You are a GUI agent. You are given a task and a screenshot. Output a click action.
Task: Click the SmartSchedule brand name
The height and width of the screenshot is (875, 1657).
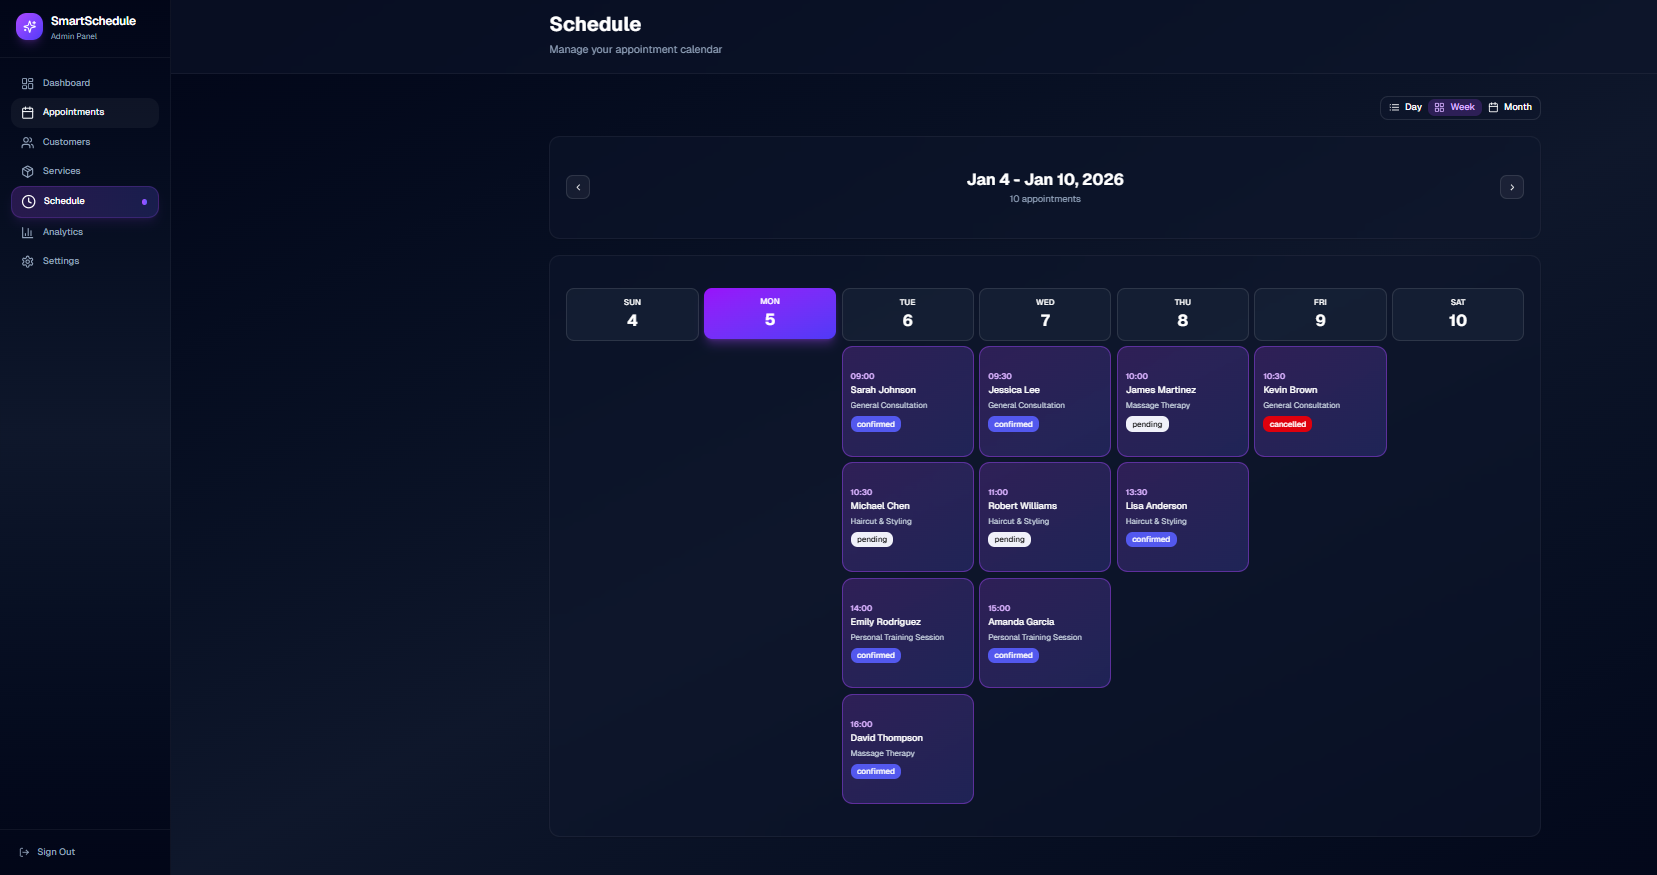[93, 21]
